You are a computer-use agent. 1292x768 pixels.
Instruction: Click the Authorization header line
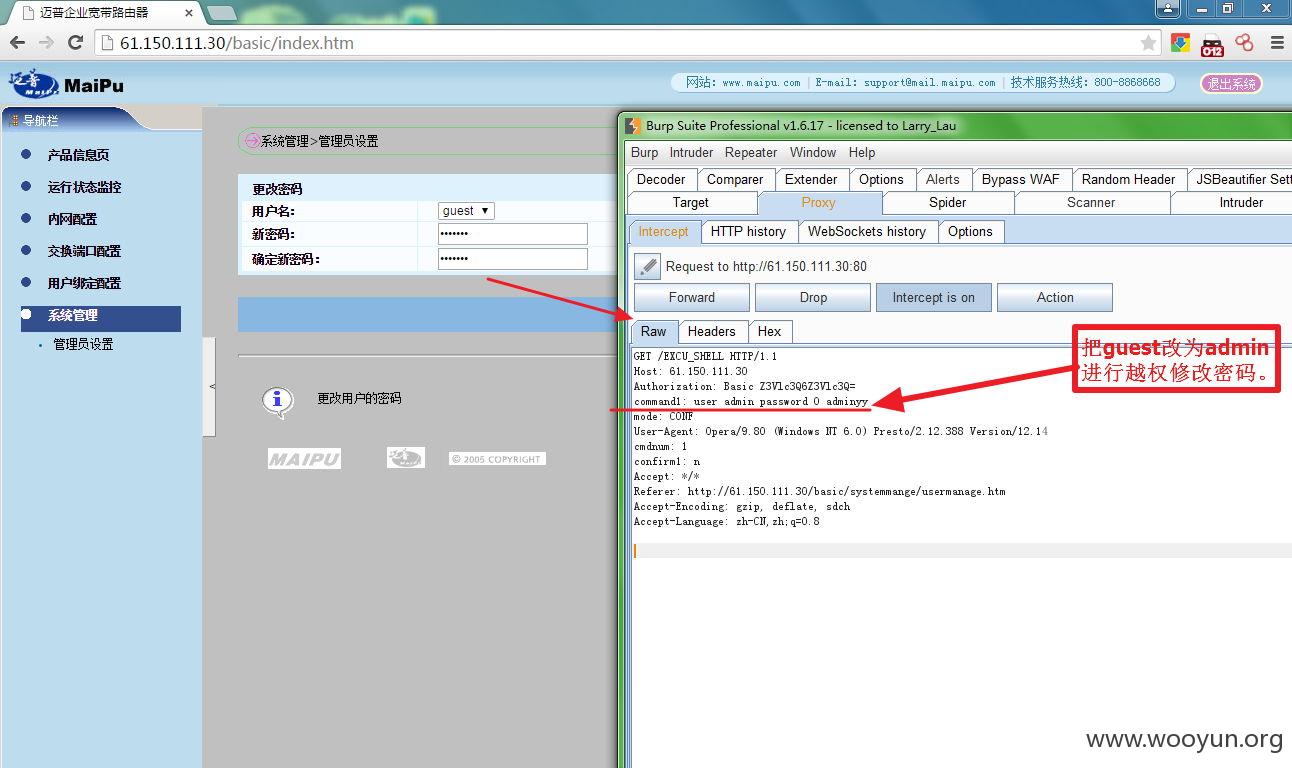click(744, 387)
